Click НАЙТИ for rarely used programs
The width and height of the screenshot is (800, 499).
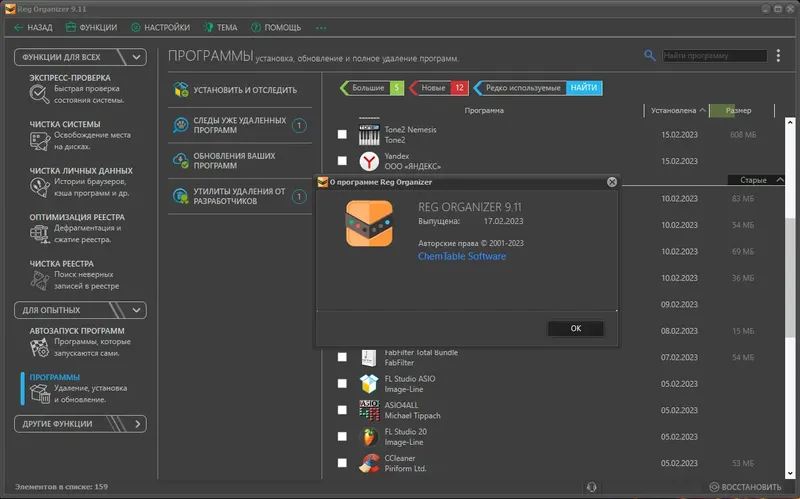(x=584, y=88)
